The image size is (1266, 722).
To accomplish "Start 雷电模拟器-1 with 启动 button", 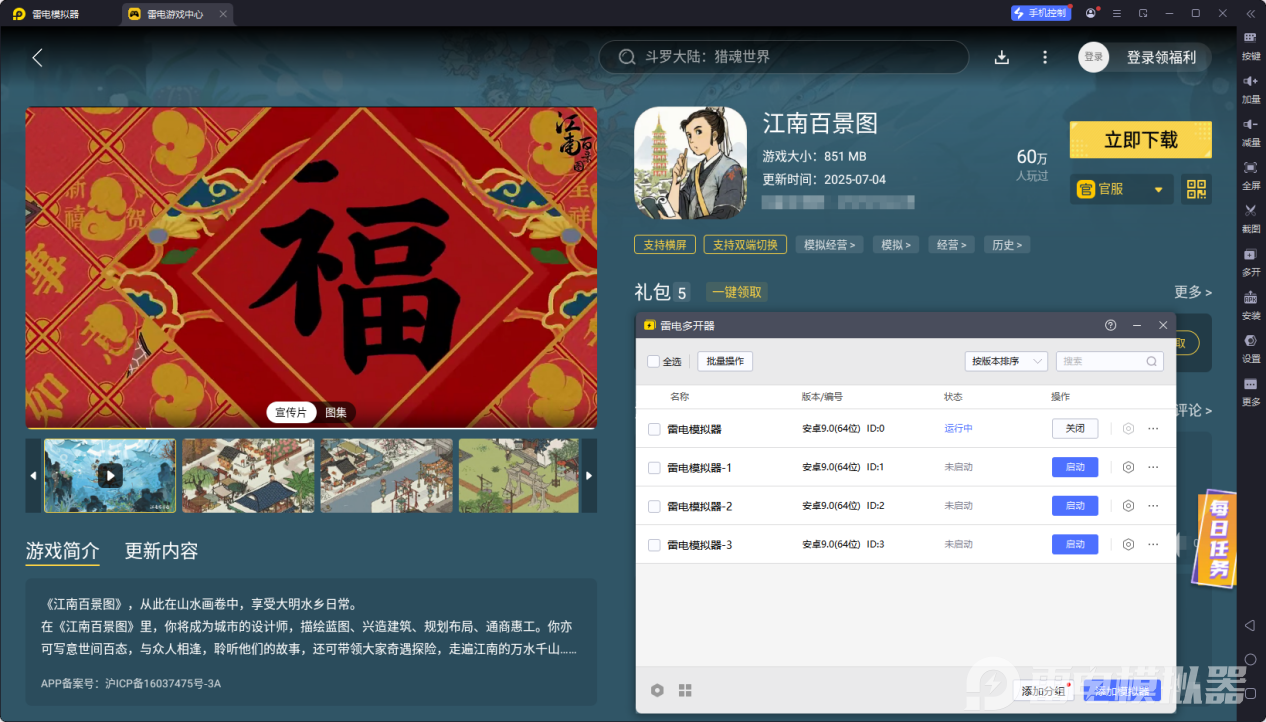I will click(x=1075, y=467).
